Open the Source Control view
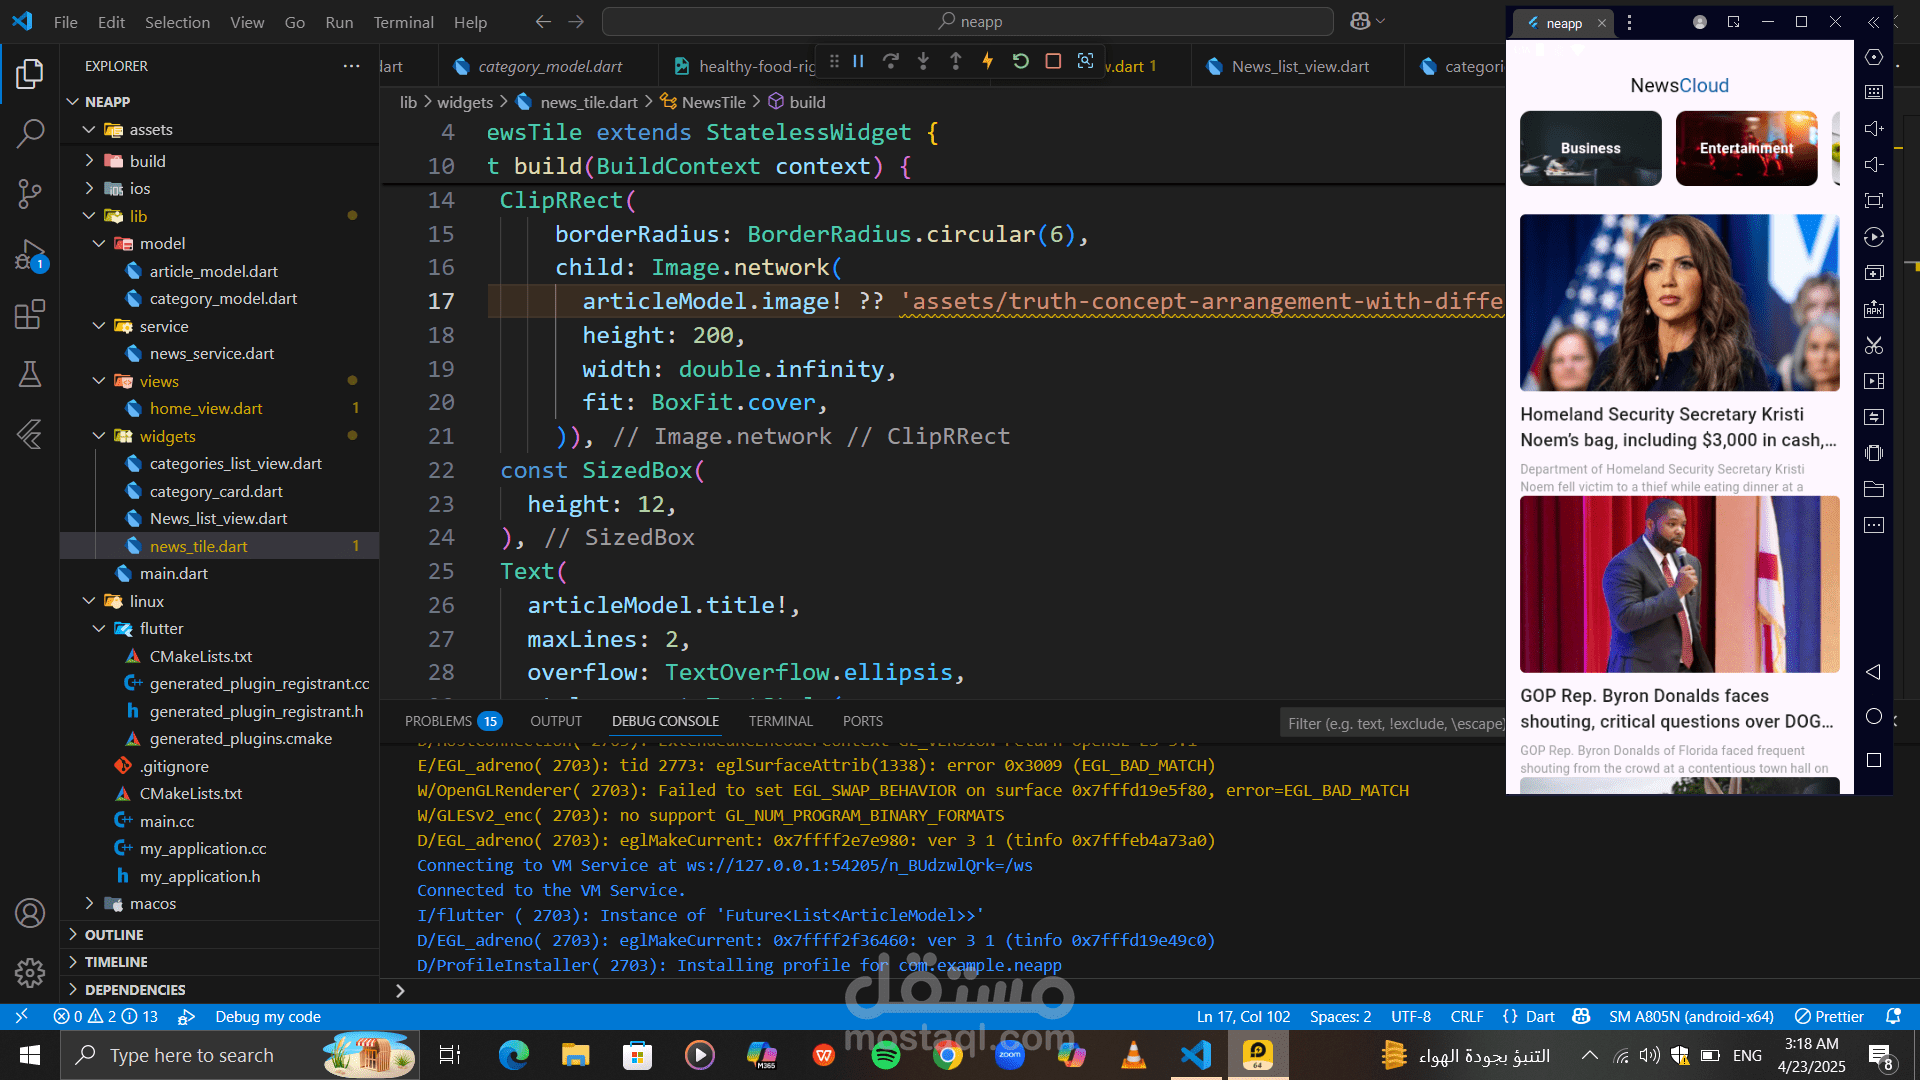This screenshot has width=1920, height=1080. [x=30, y=194]
